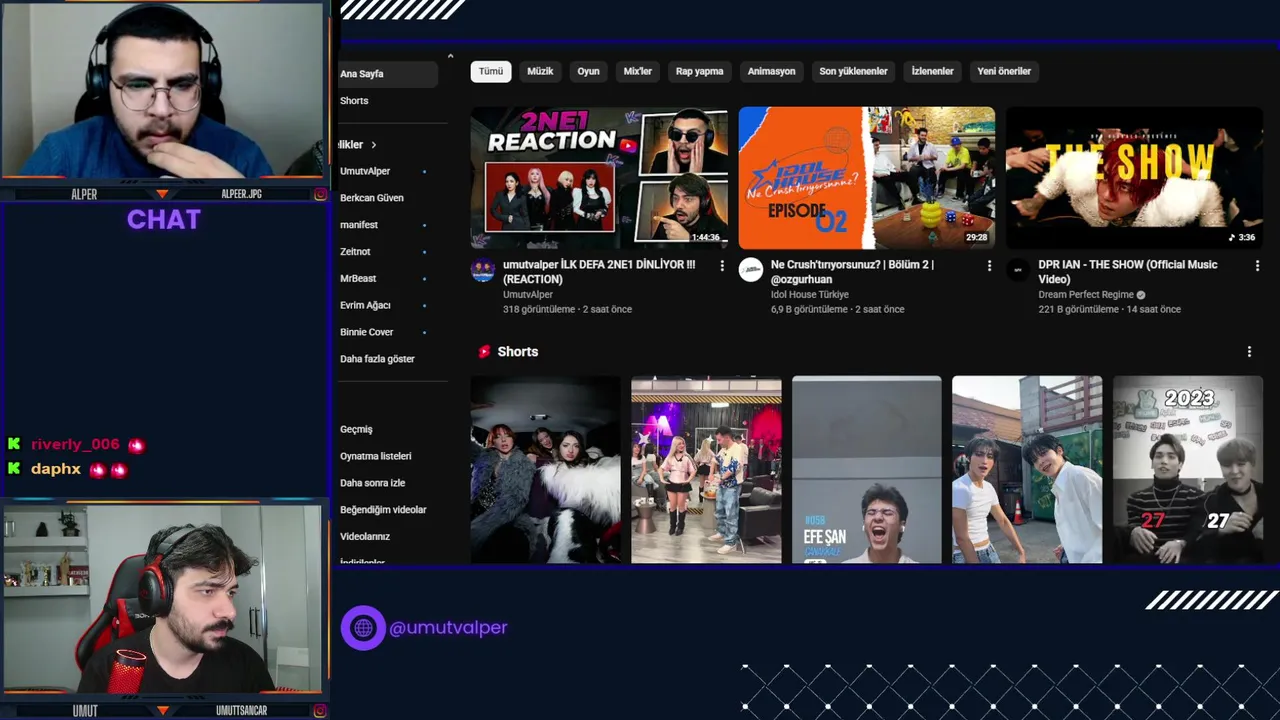This screenshot has width=1280, height=720.
Task: Click chat username daphx
Action: pyautogui.click(x=56, y=468)
